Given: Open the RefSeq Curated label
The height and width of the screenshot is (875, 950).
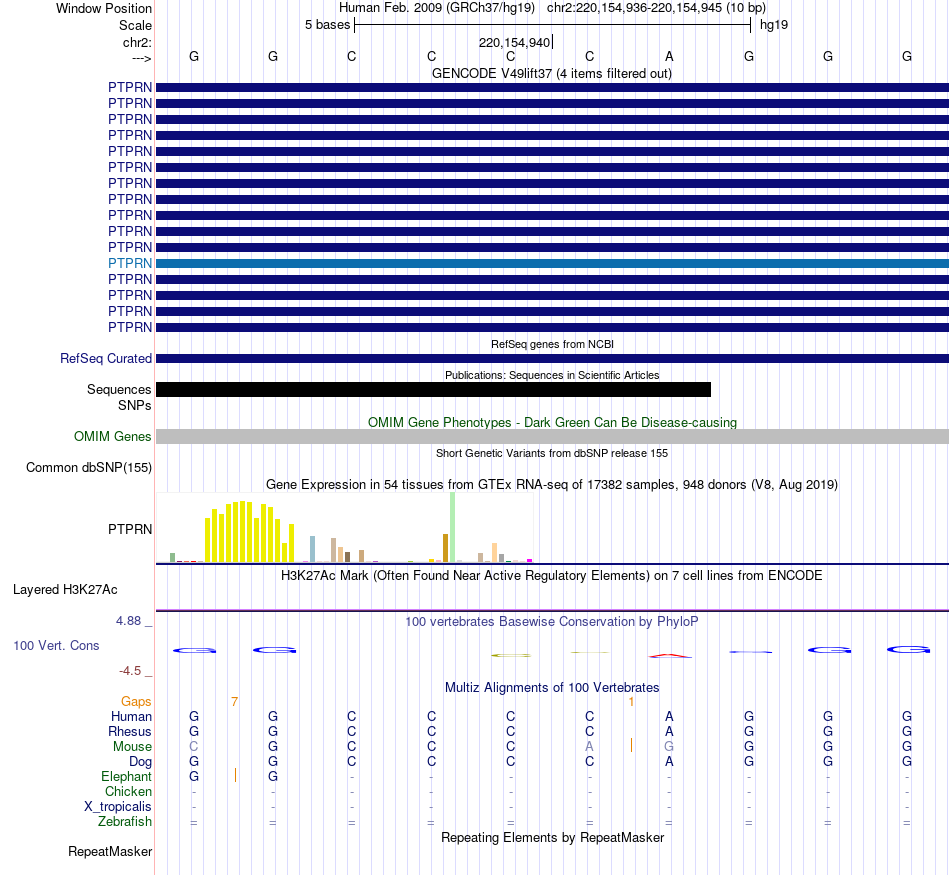Looking at the screenshot, I should click(x=106, y=359).
